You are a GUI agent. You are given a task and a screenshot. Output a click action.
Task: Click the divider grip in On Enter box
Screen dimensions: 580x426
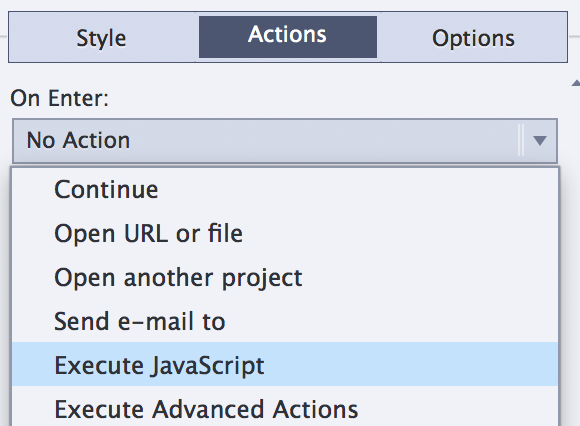(x=521, y=141)
